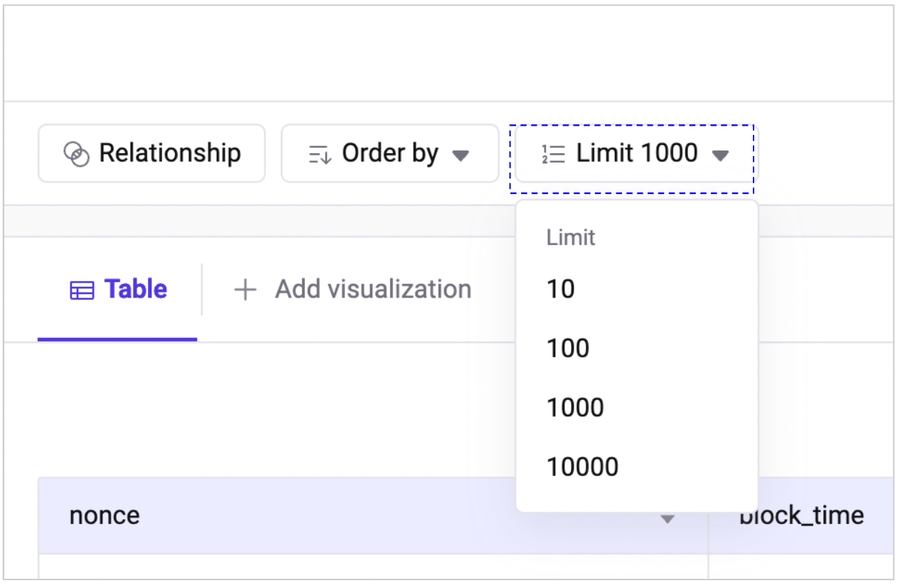900x588 pixels.
Task: Click the numbered-list icon beside Limit 1000
Action: [553, 154]
